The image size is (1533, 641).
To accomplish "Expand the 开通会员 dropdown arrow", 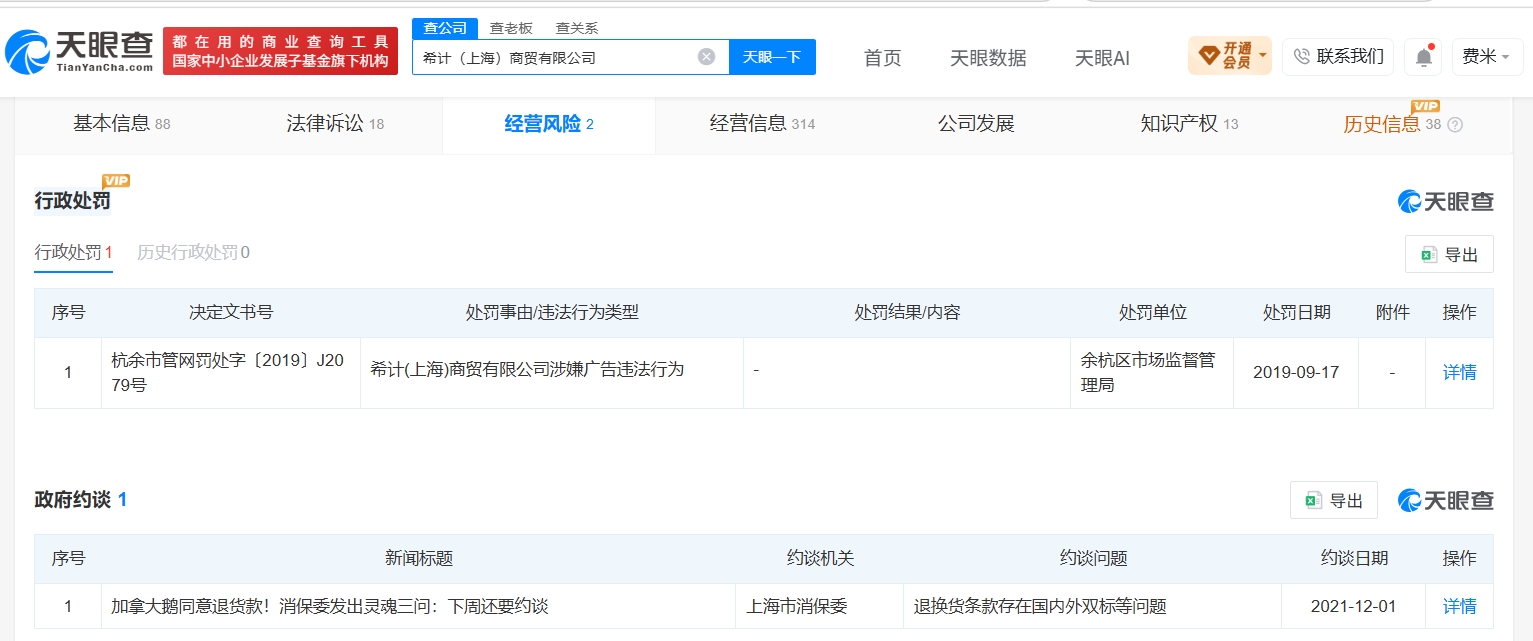I will (1263, 56).
